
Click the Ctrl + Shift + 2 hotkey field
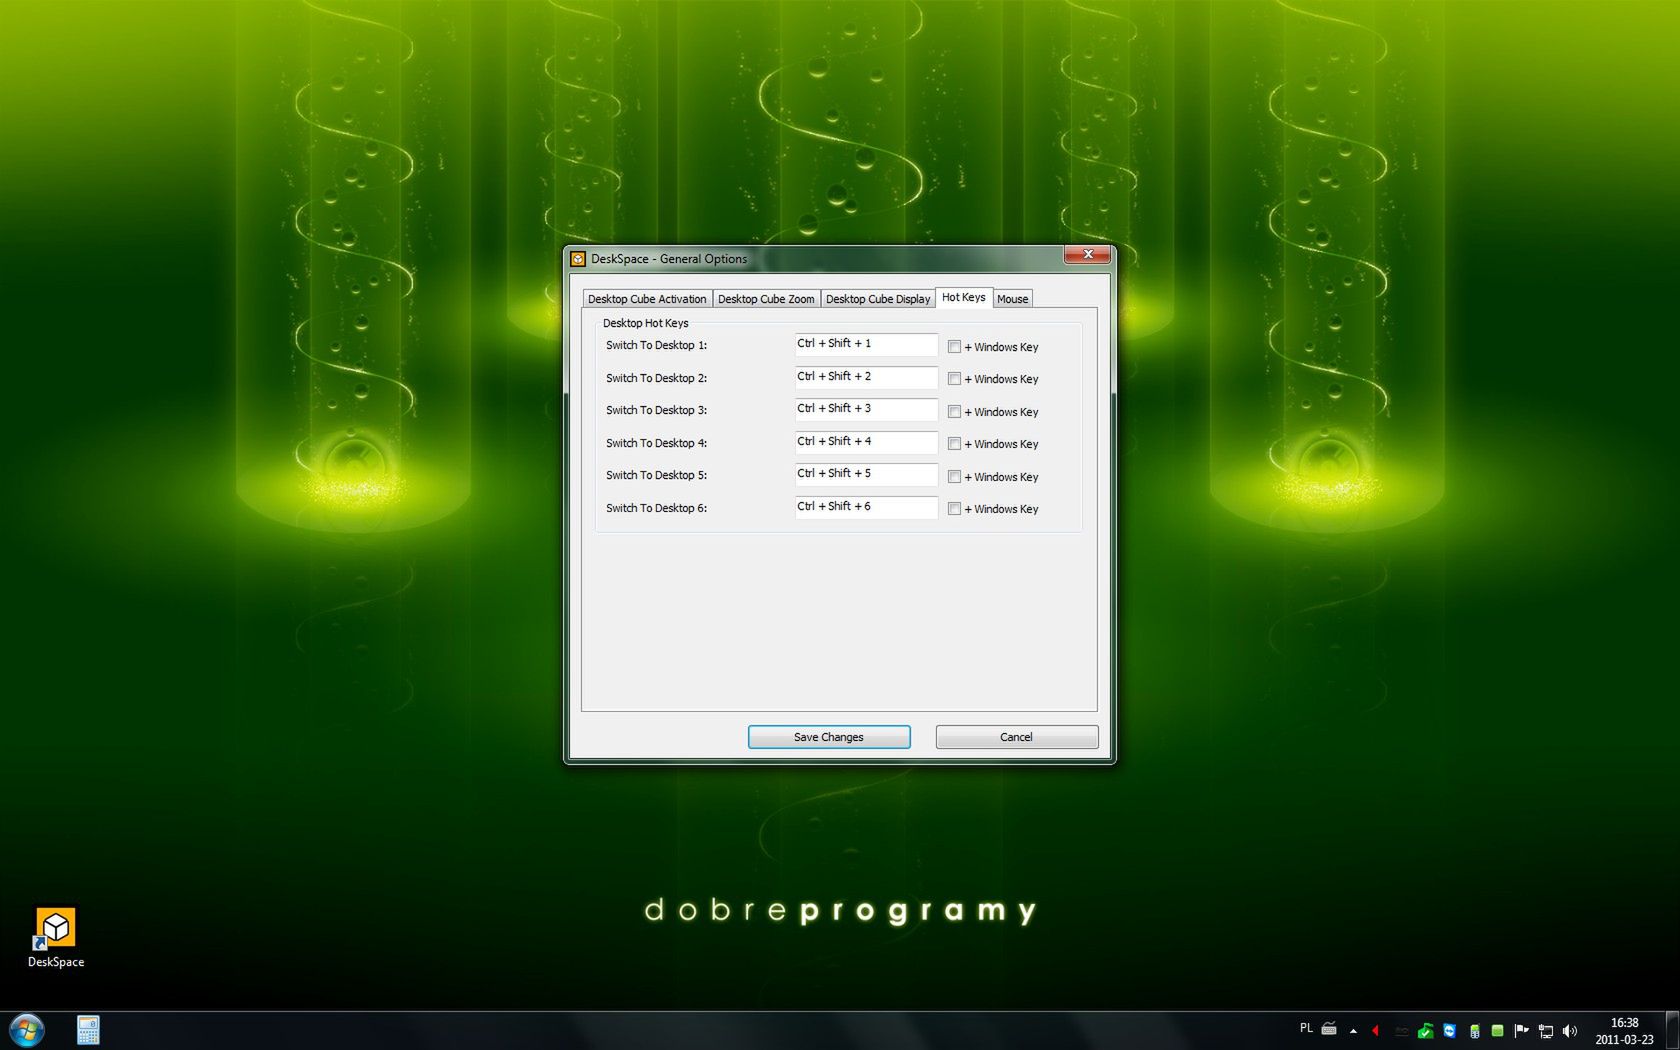866,377
